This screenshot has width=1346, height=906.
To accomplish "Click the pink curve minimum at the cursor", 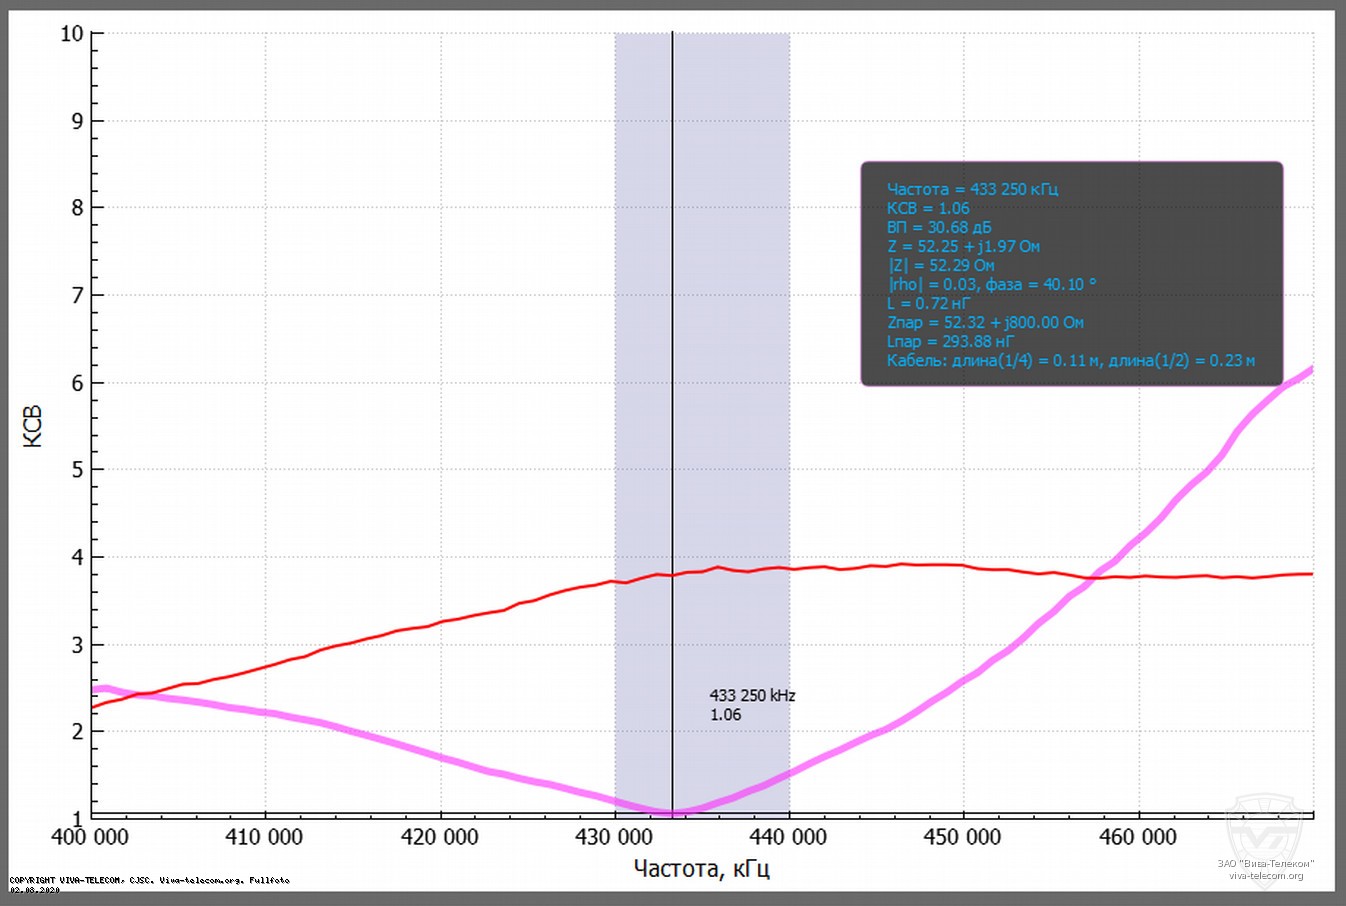I will coord(672,812).
